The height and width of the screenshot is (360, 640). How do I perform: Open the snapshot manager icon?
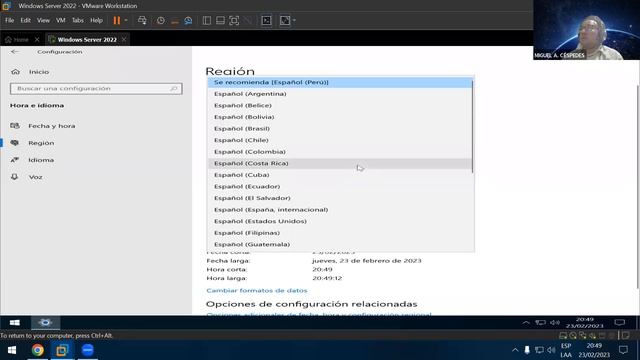[188, 20]
